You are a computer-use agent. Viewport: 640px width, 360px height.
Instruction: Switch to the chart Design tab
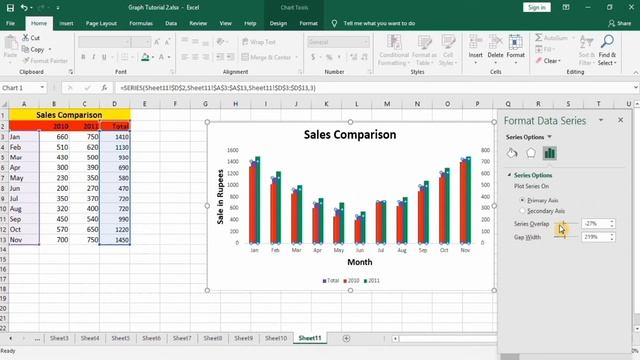click(x=278, y=24)
